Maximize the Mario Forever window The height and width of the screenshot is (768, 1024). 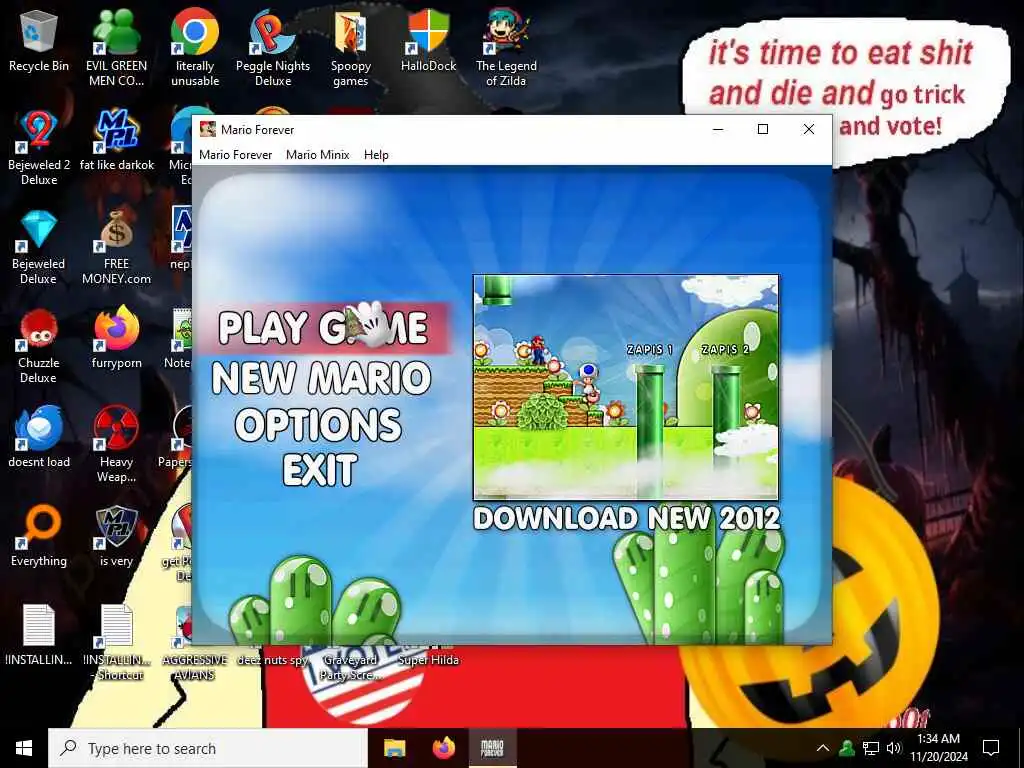[762, 129]
